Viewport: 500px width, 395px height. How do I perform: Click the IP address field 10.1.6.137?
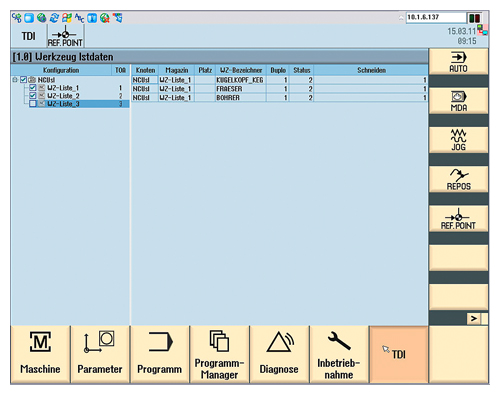pos(436,17)
